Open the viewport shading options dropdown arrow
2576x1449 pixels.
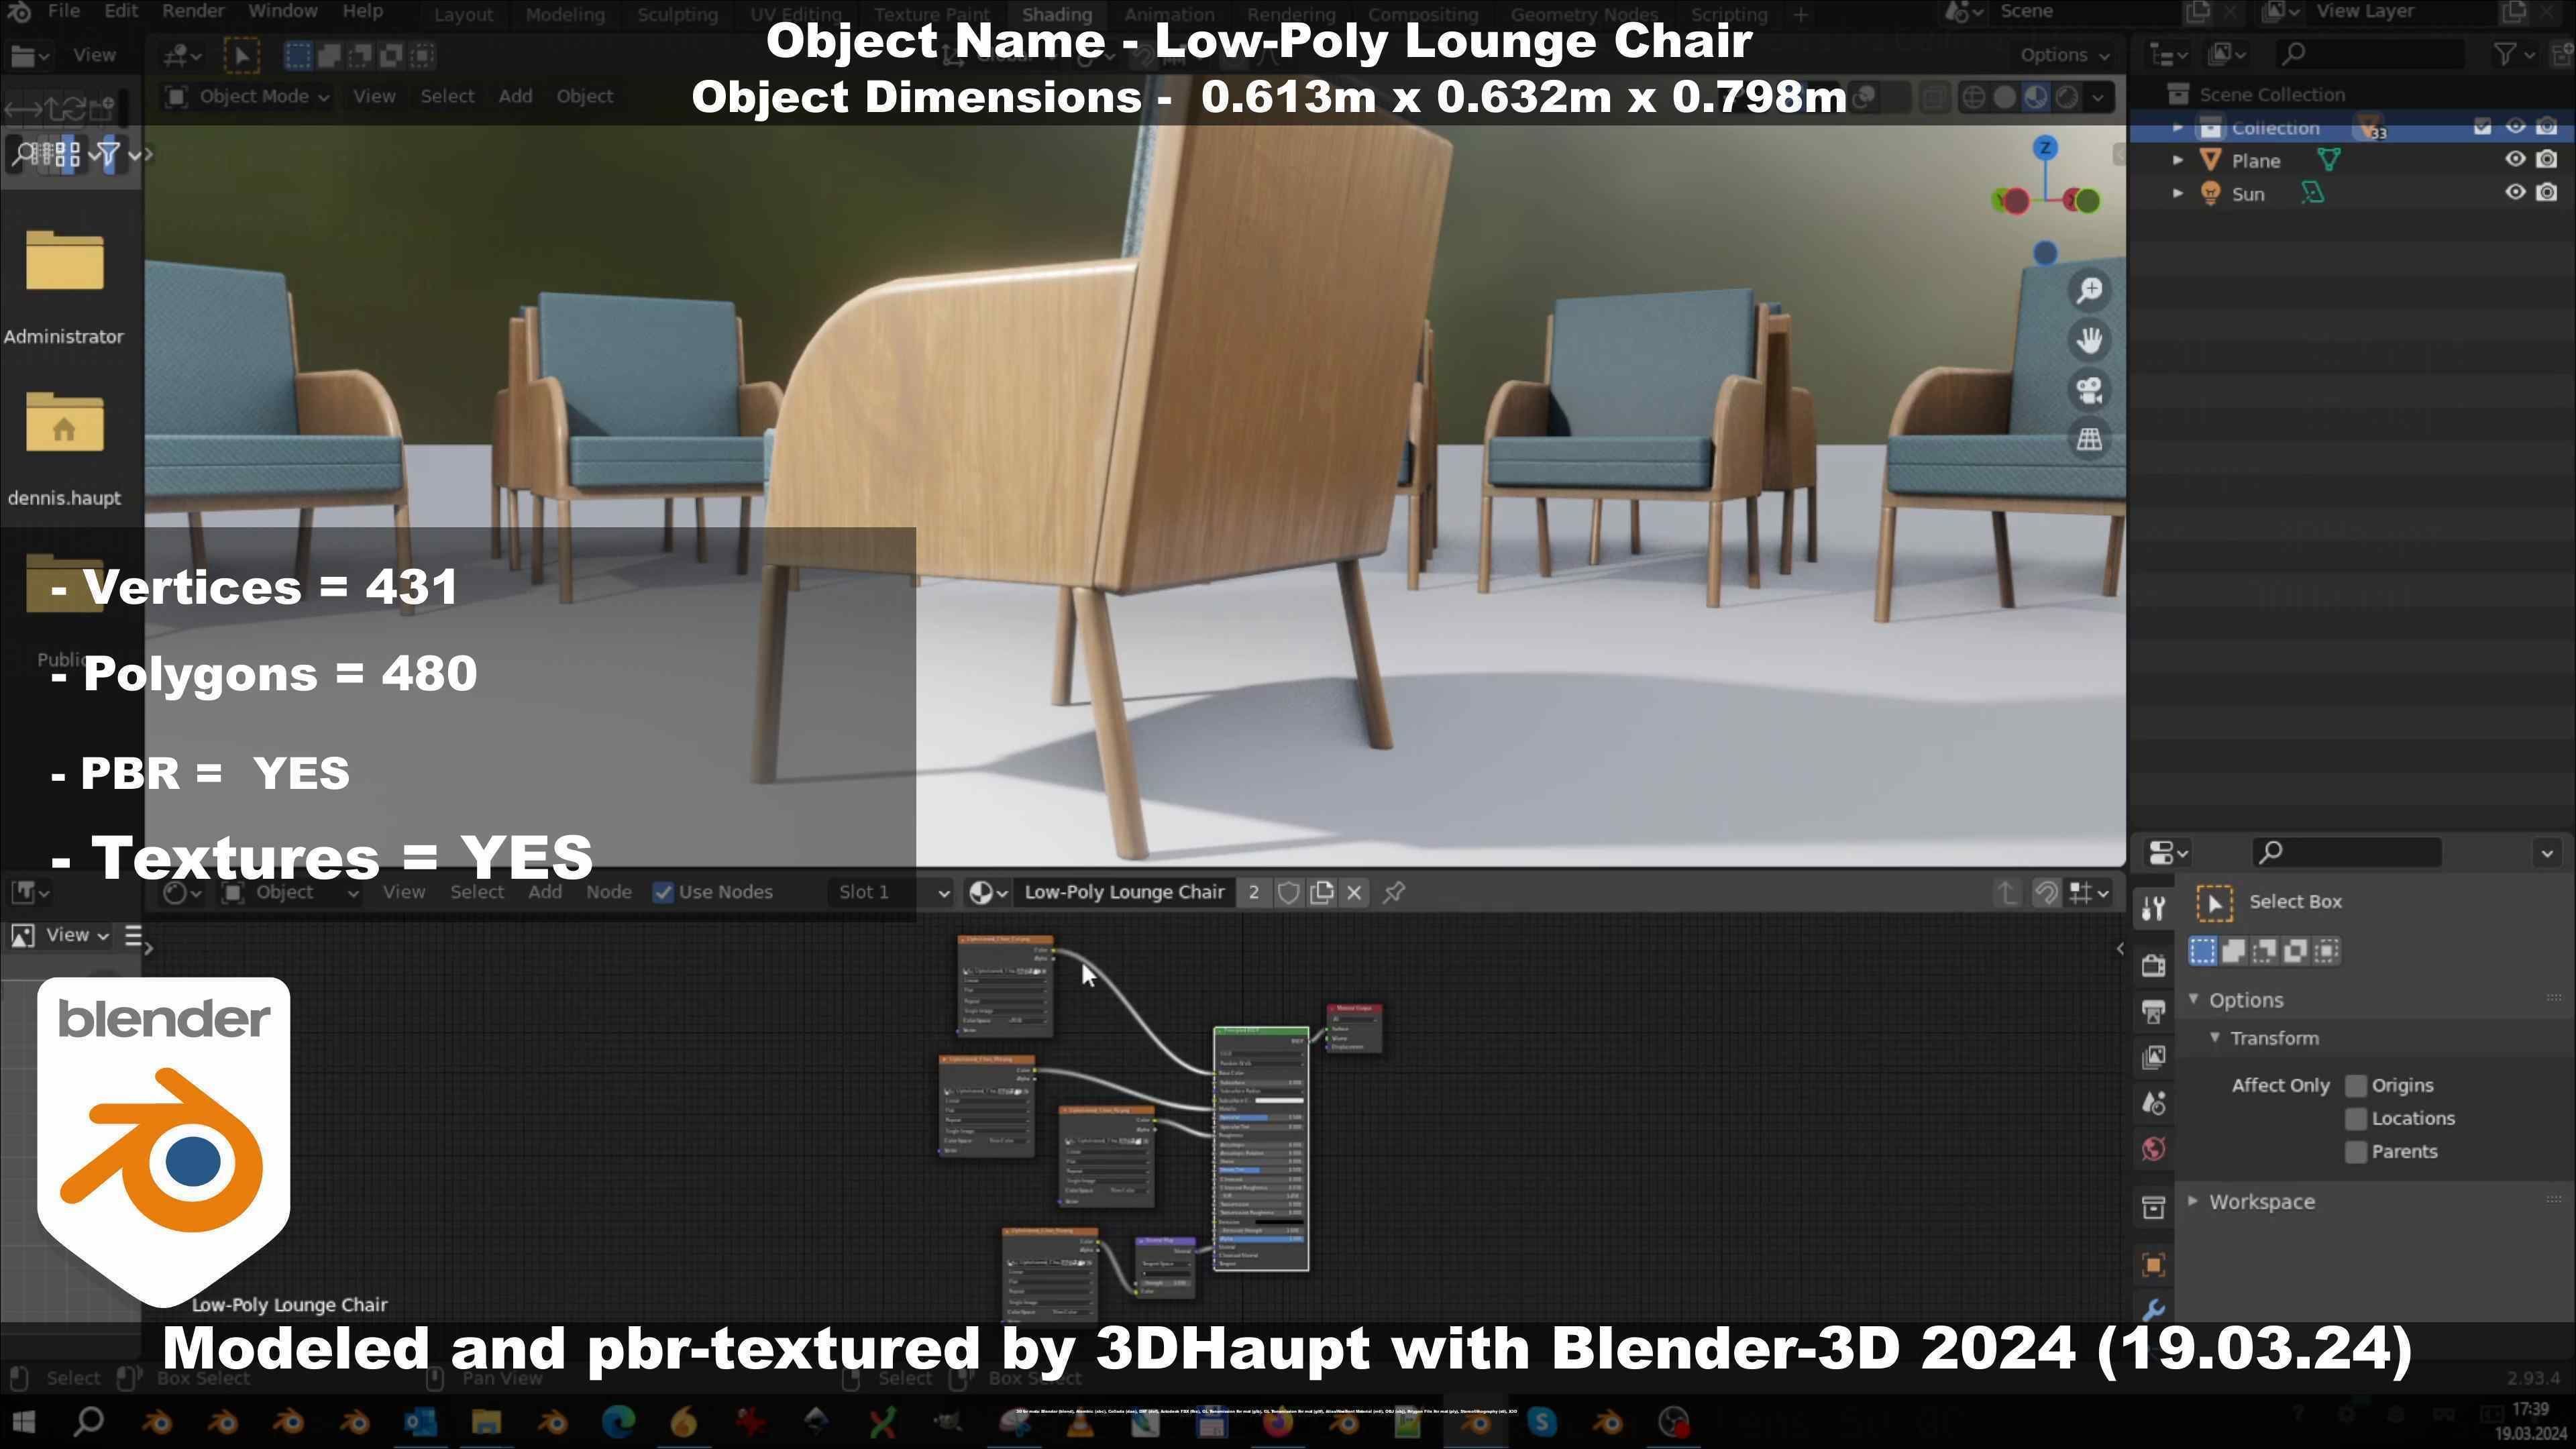pyautogui.click(x=2098, y=97)
